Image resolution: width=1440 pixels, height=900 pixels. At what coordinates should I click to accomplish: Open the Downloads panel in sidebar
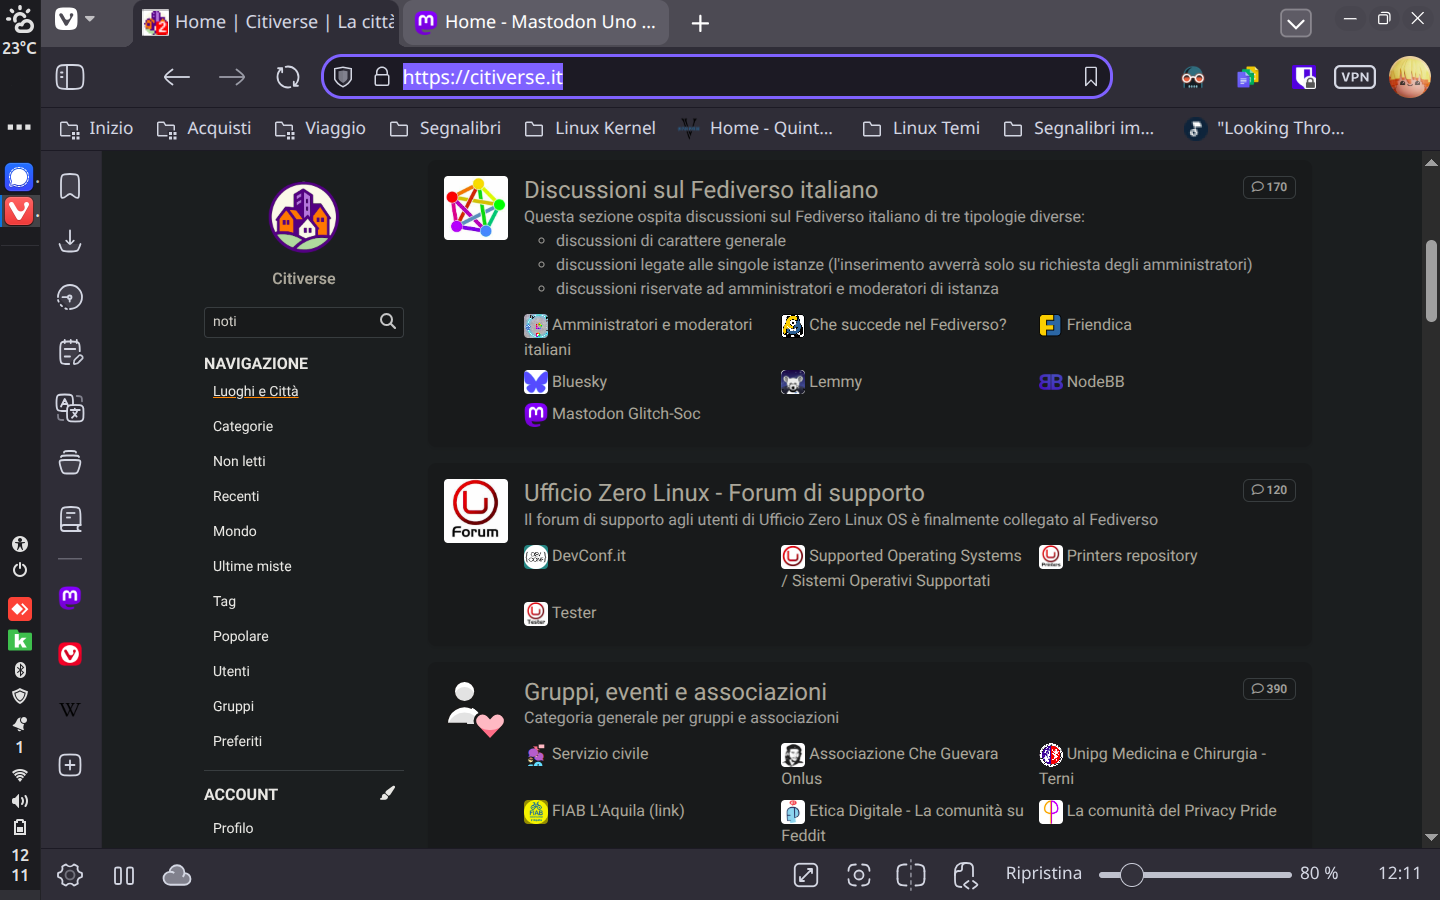(70, 241)
